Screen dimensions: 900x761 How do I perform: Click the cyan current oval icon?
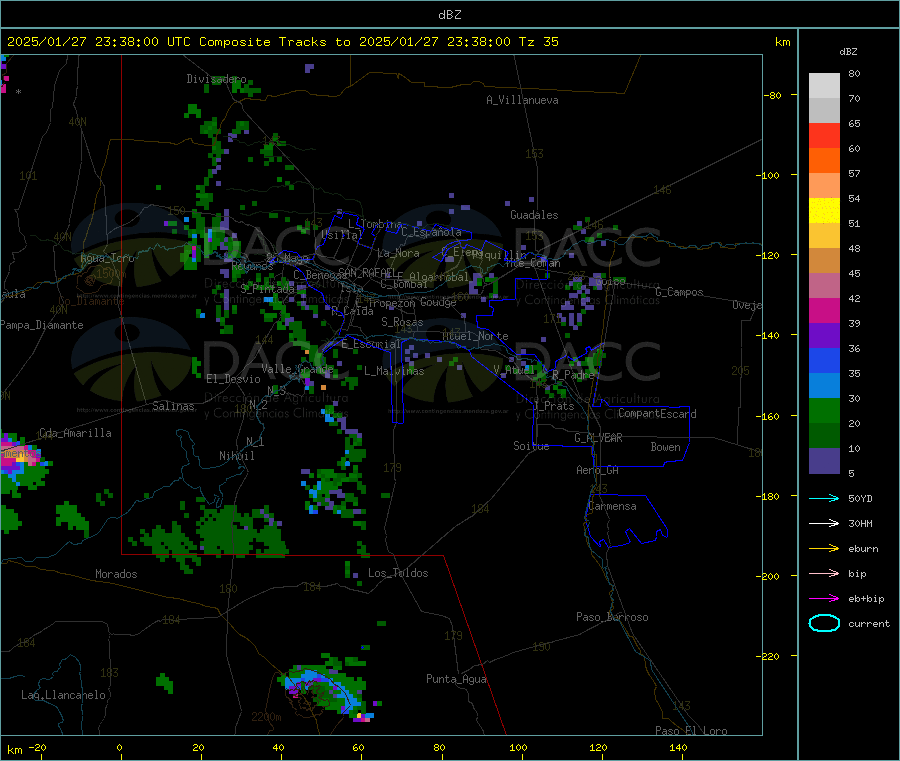pyautogui.click(x=824, y=623)
